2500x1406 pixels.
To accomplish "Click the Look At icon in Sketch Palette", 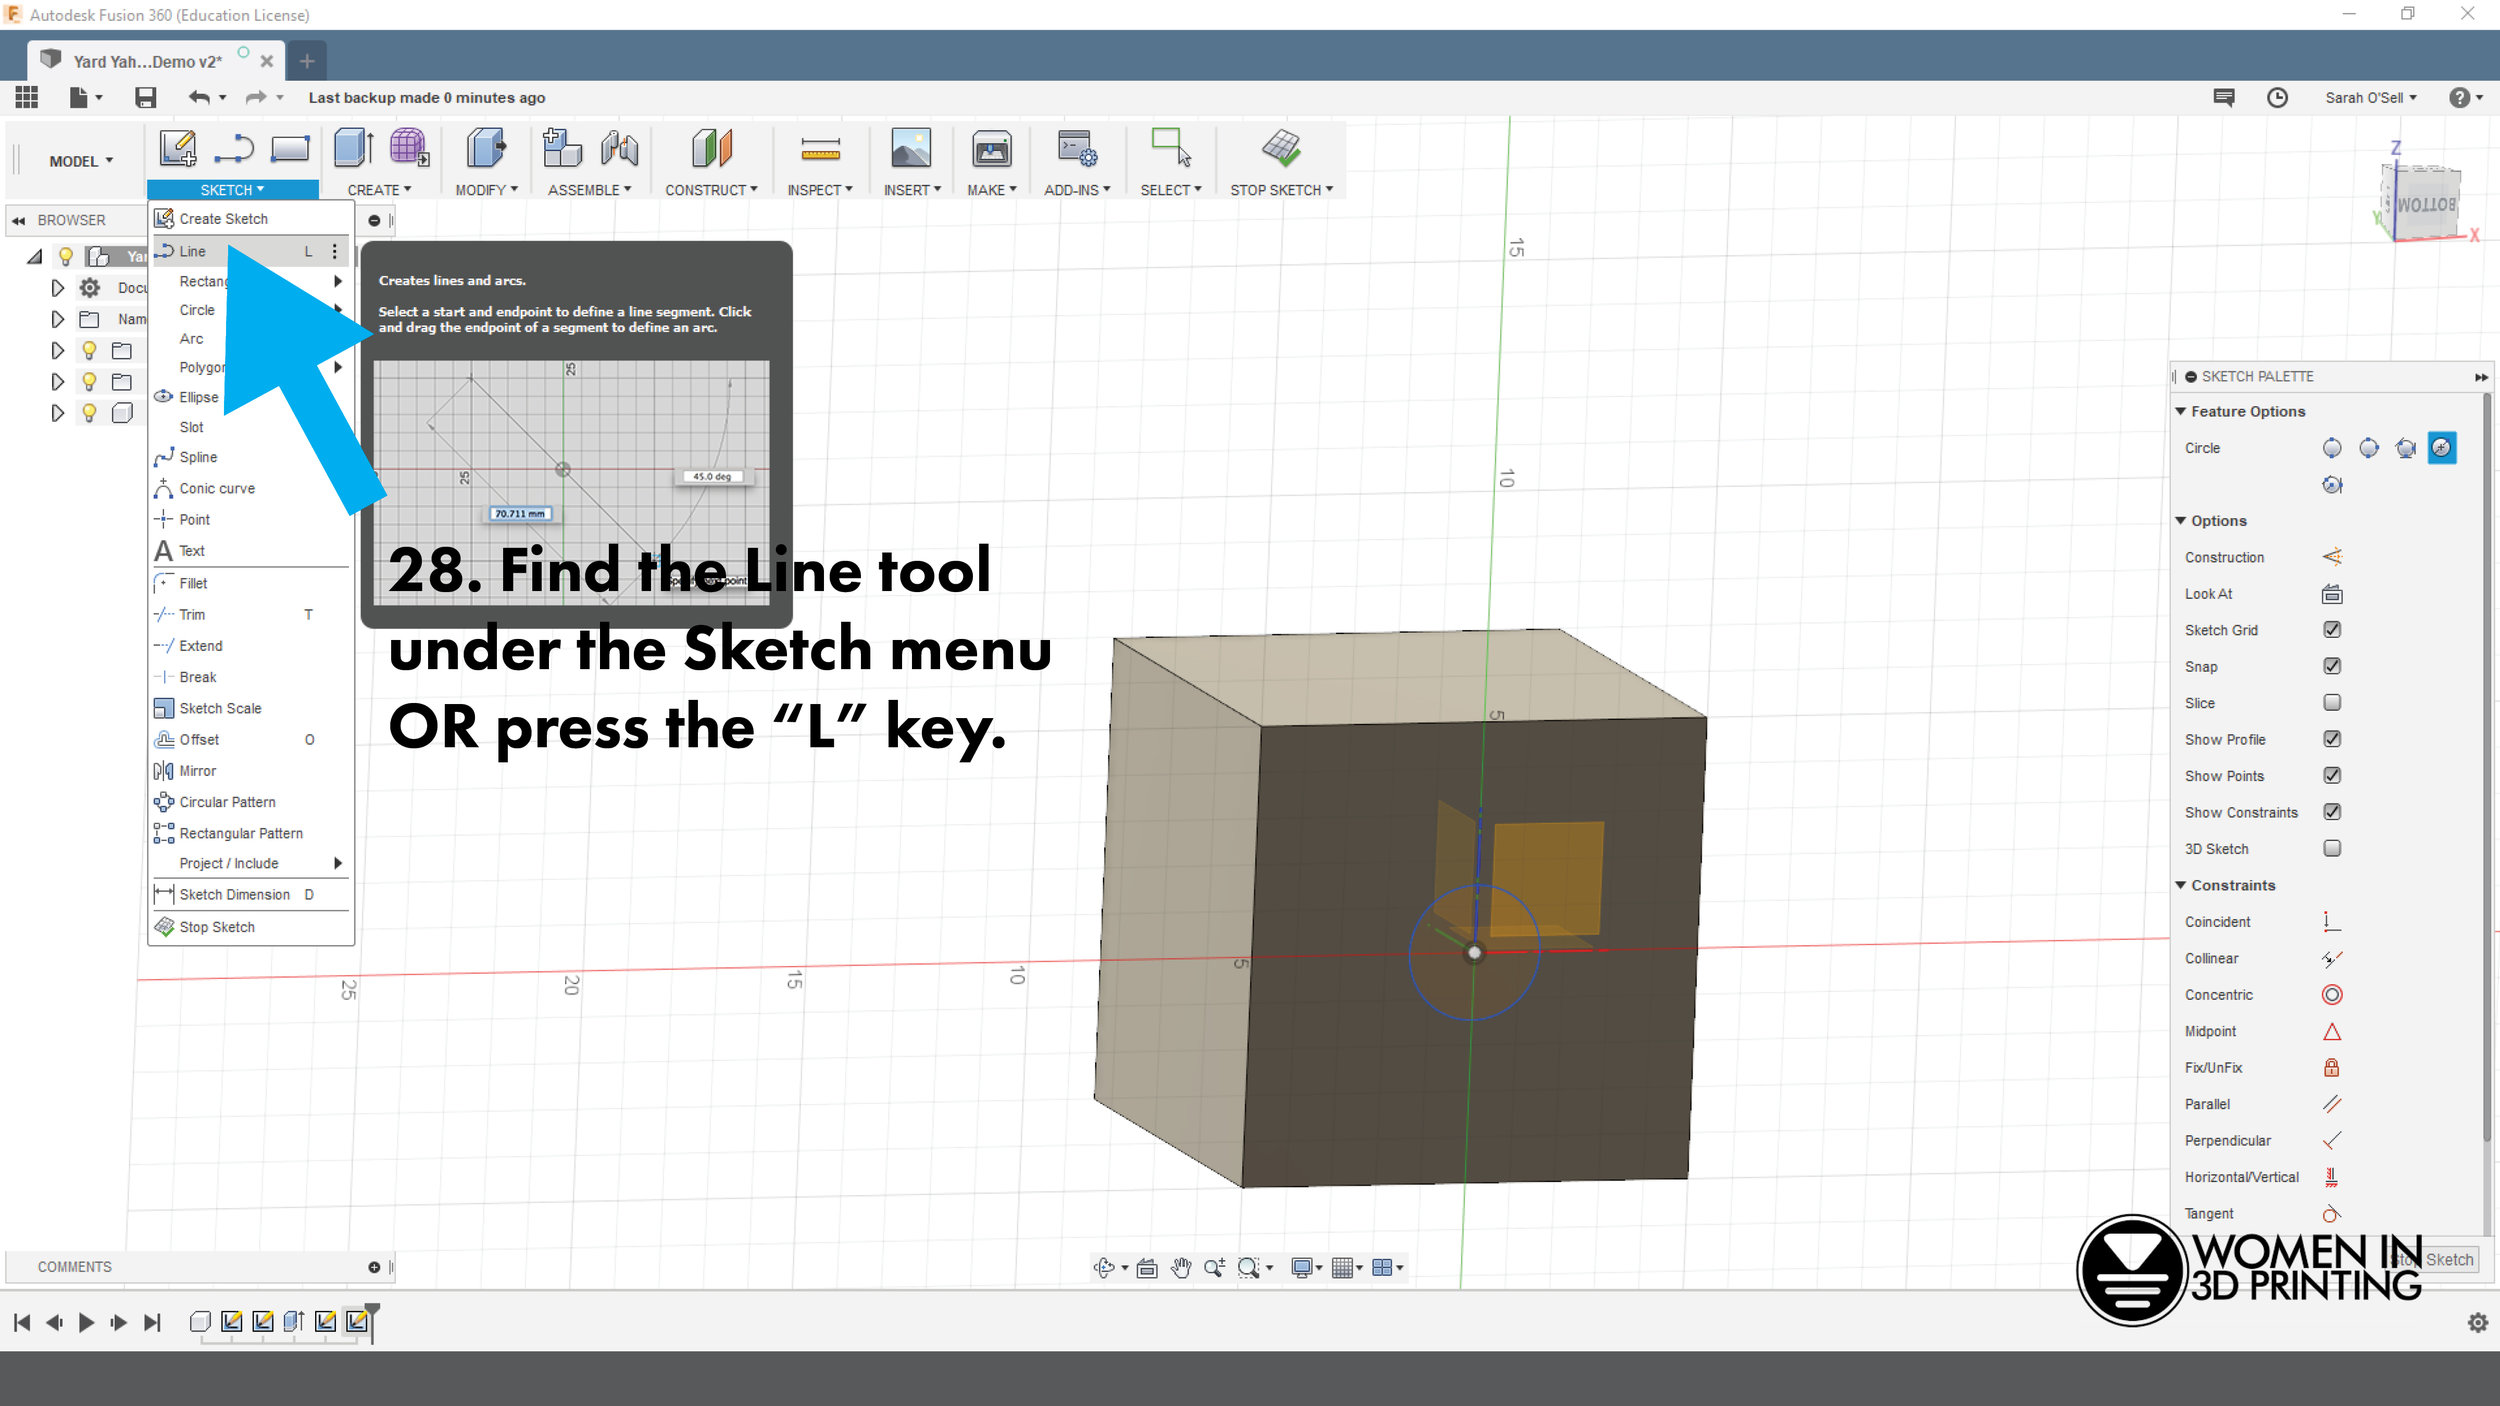I will point(2332,594).
